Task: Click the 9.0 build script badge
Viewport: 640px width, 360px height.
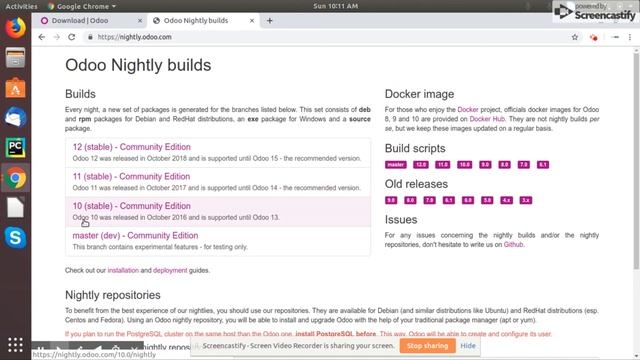Action: click(485, 164)
